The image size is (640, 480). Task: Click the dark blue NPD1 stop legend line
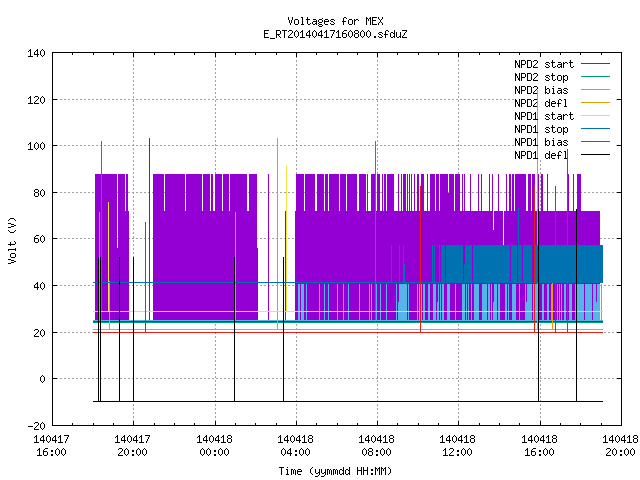(x=595, y=129)
